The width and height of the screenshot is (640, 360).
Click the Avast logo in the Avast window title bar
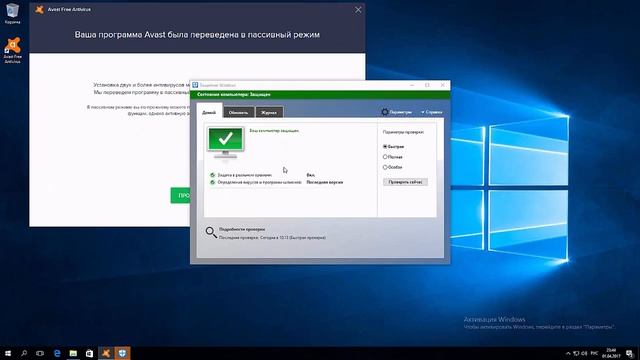tap(39, 9)
